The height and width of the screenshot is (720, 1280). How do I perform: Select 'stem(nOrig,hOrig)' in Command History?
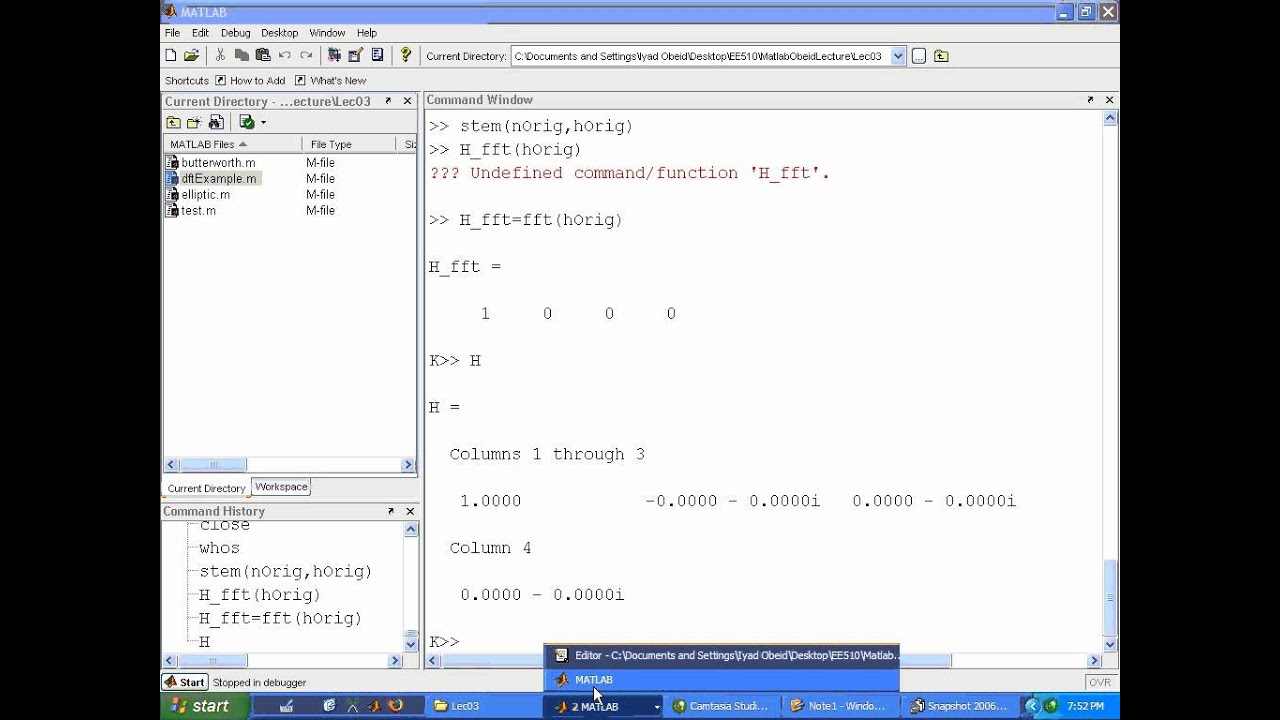coord(285,572)
